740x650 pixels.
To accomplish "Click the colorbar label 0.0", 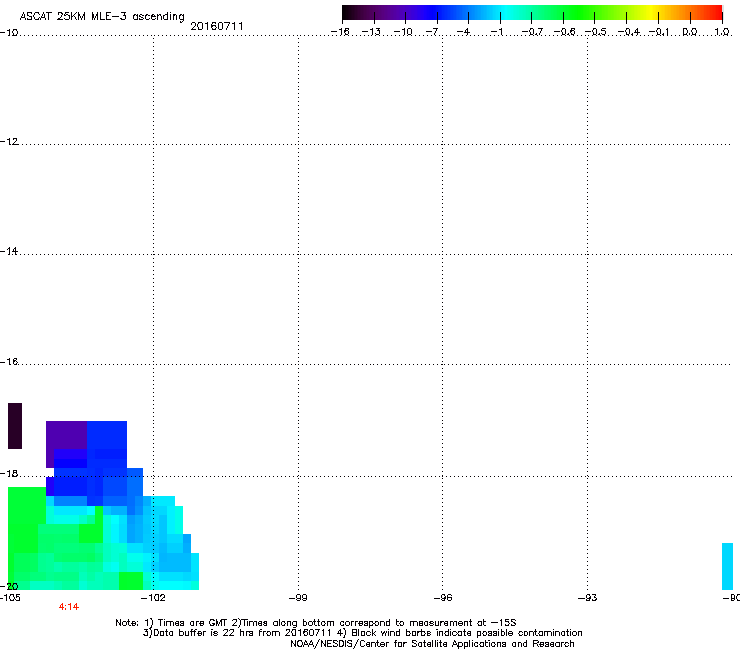I will 690,32.
